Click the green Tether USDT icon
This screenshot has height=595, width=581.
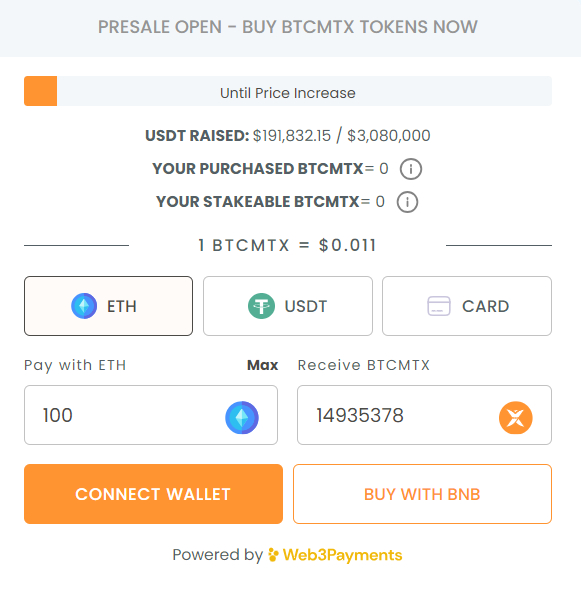pos(261,306)
